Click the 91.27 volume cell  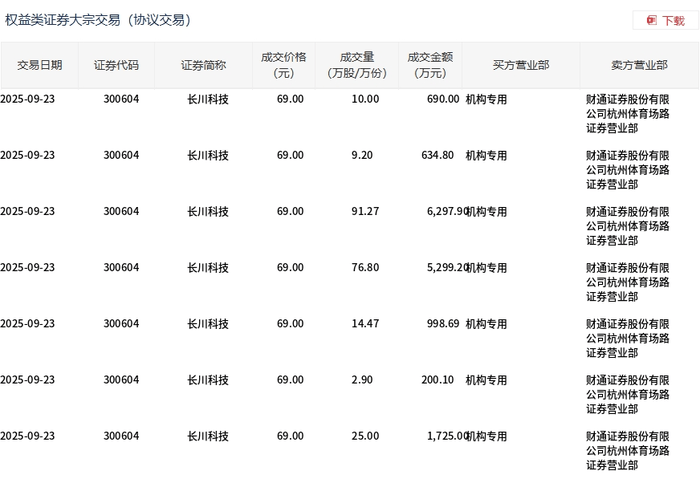tap(365, 212)
